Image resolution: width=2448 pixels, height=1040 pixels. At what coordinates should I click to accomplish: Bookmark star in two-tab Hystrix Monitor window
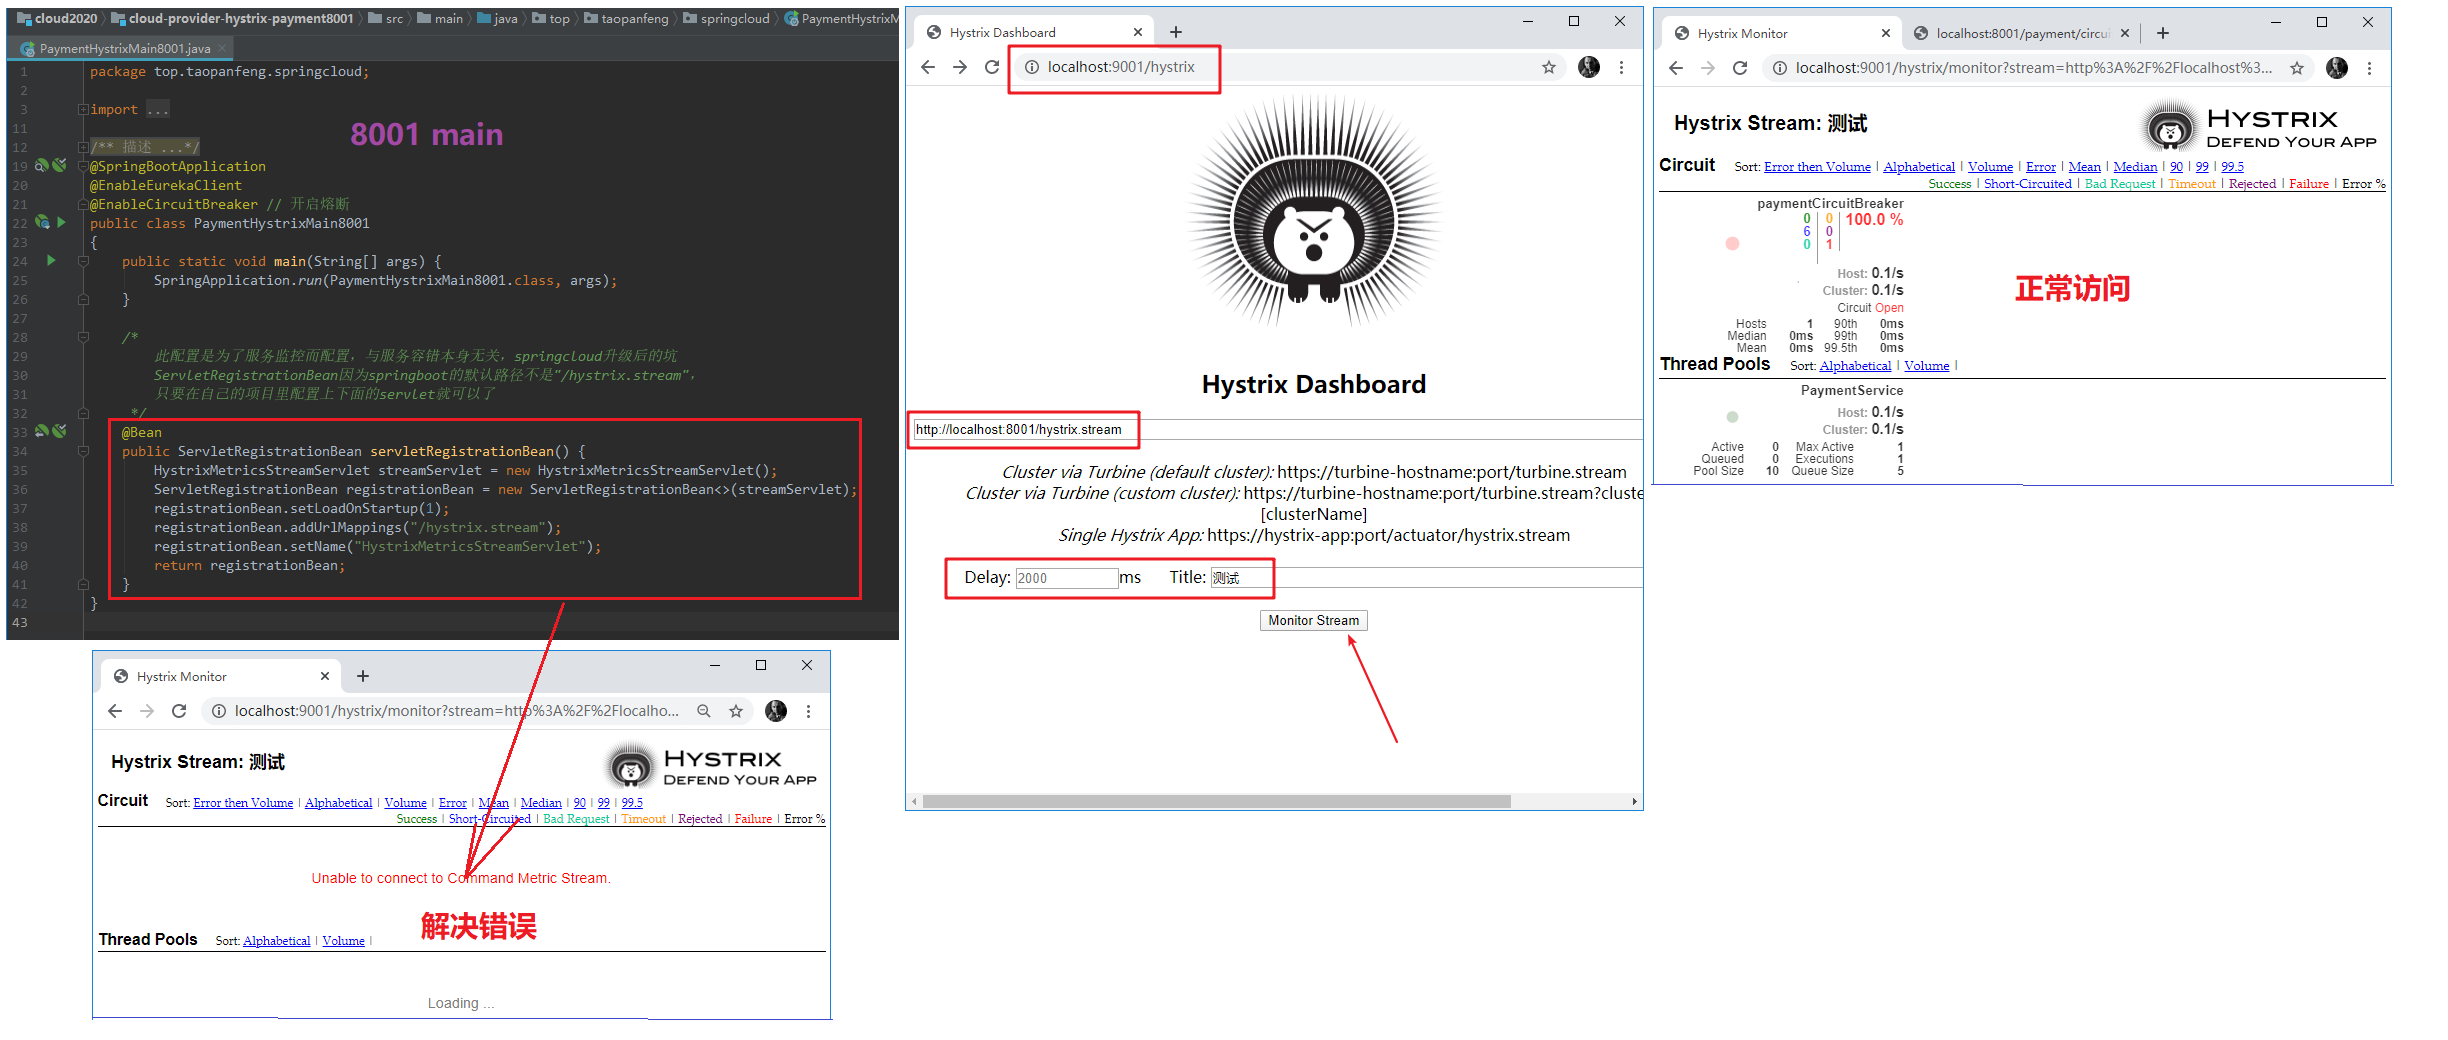[x=2297, y=68]
